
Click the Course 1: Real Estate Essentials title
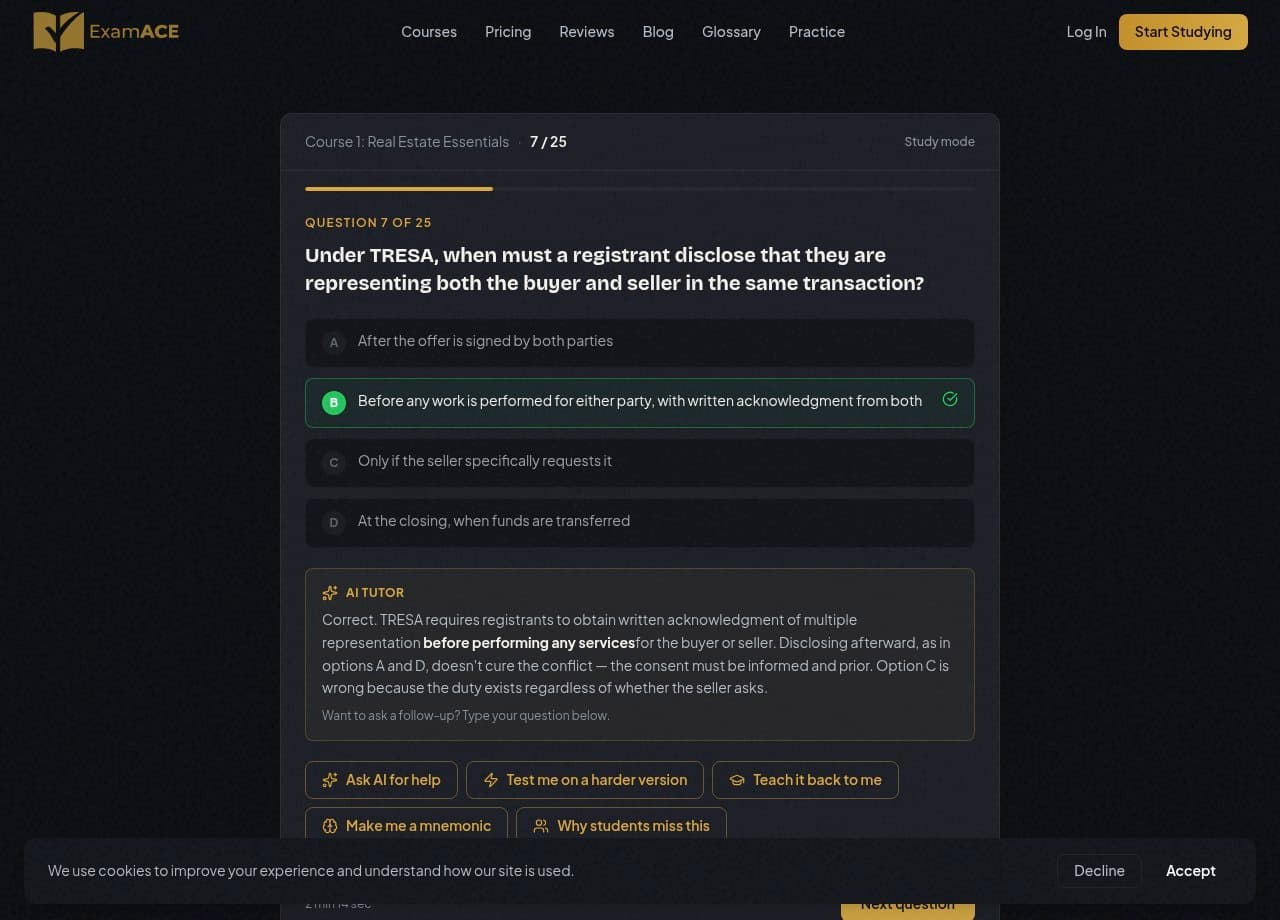pos(407,142)
